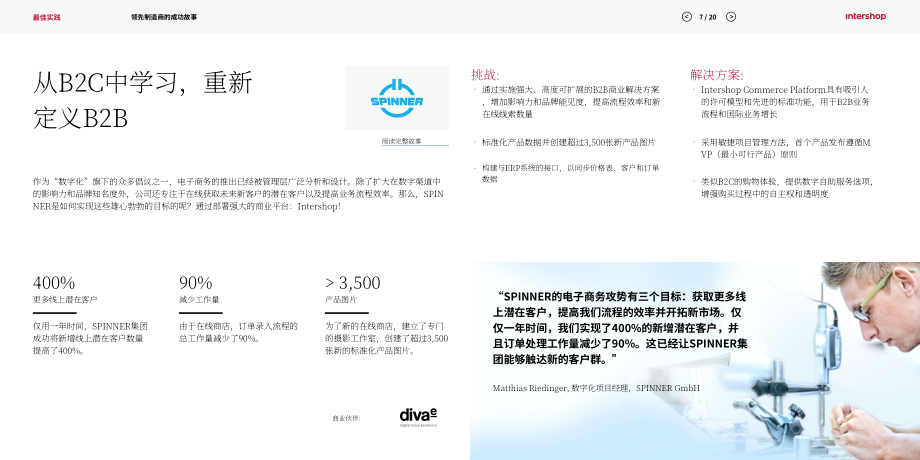Click the paragraph starting 为了新的在线商店
This screenshot has width=920, height=460.
[387, 339]
